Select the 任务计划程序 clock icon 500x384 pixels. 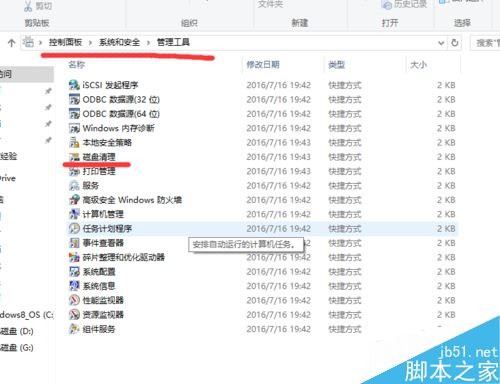[x=74, y=228]
